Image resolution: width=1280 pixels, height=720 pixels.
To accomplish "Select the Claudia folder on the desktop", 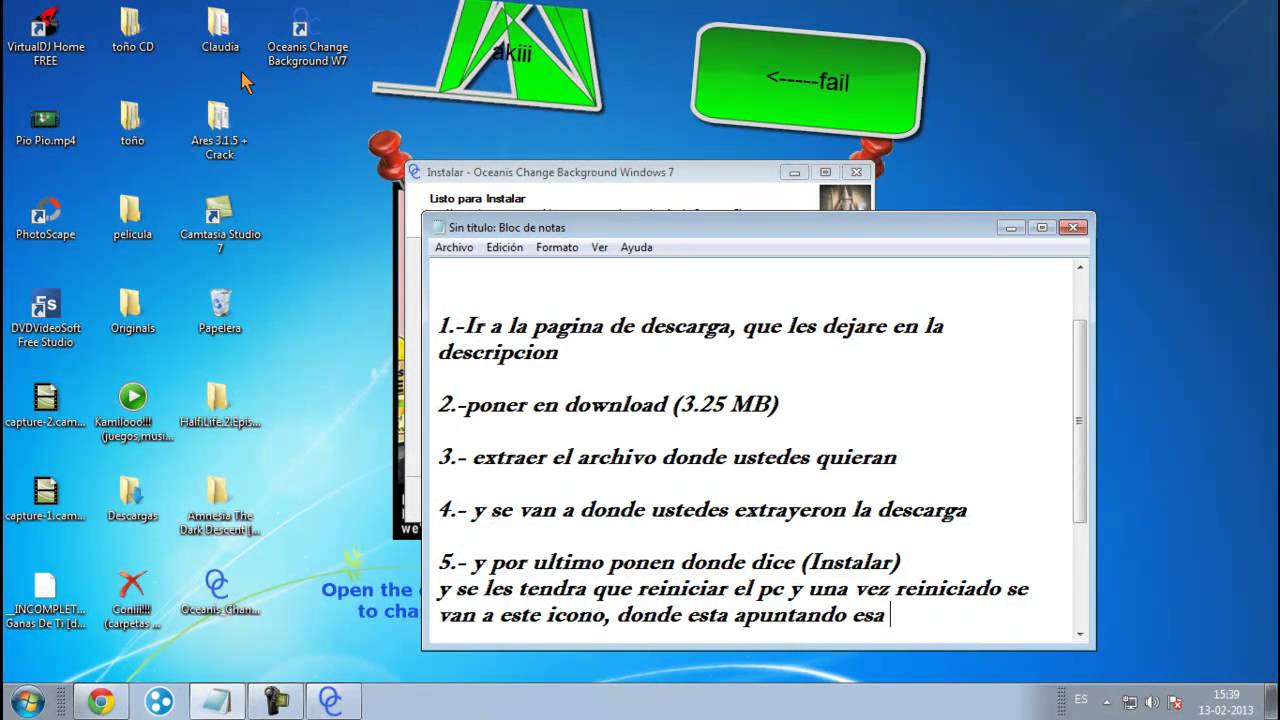I will pos(219,30).
